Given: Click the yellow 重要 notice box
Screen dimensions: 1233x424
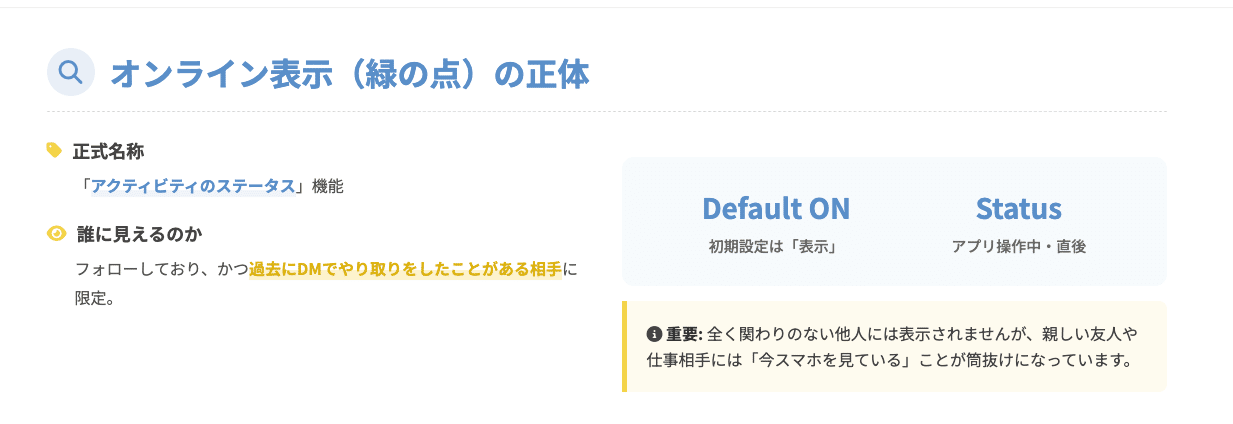Looking at the screenshot, I should [894, 346].
